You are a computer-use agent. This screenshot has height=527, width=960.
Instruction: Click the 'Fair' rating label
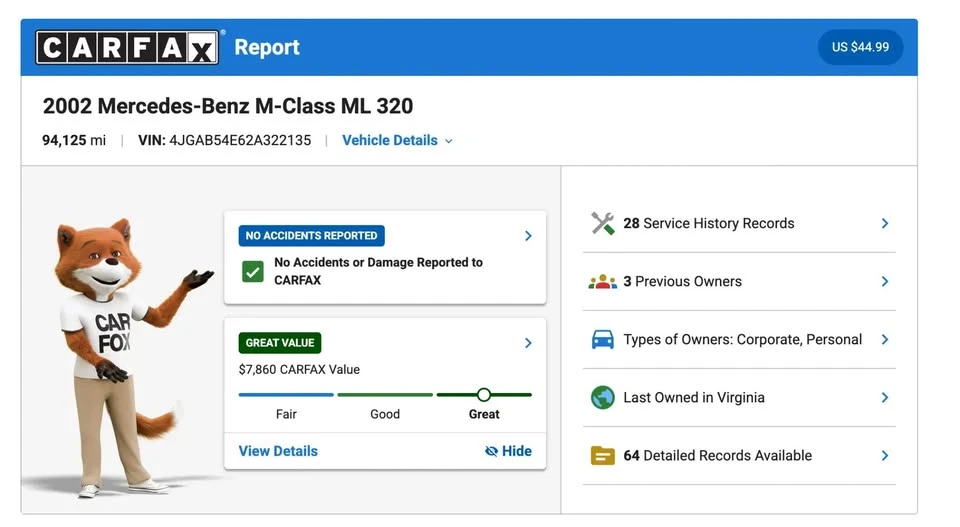click(x=286, y=414)
